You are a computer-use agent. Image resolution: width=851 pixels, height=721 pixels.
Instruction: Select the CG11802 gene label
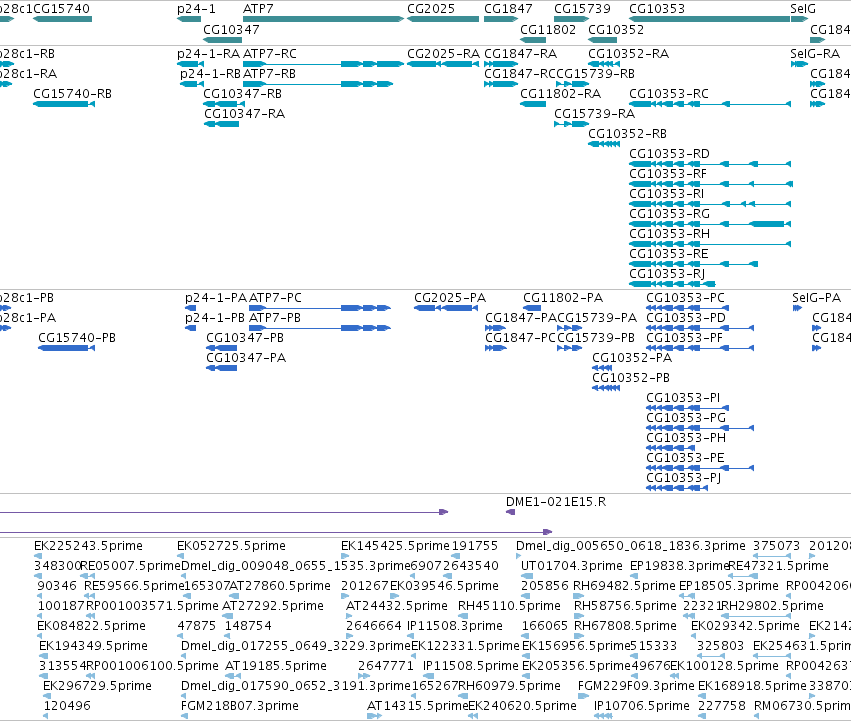click(x=548, y=29)
